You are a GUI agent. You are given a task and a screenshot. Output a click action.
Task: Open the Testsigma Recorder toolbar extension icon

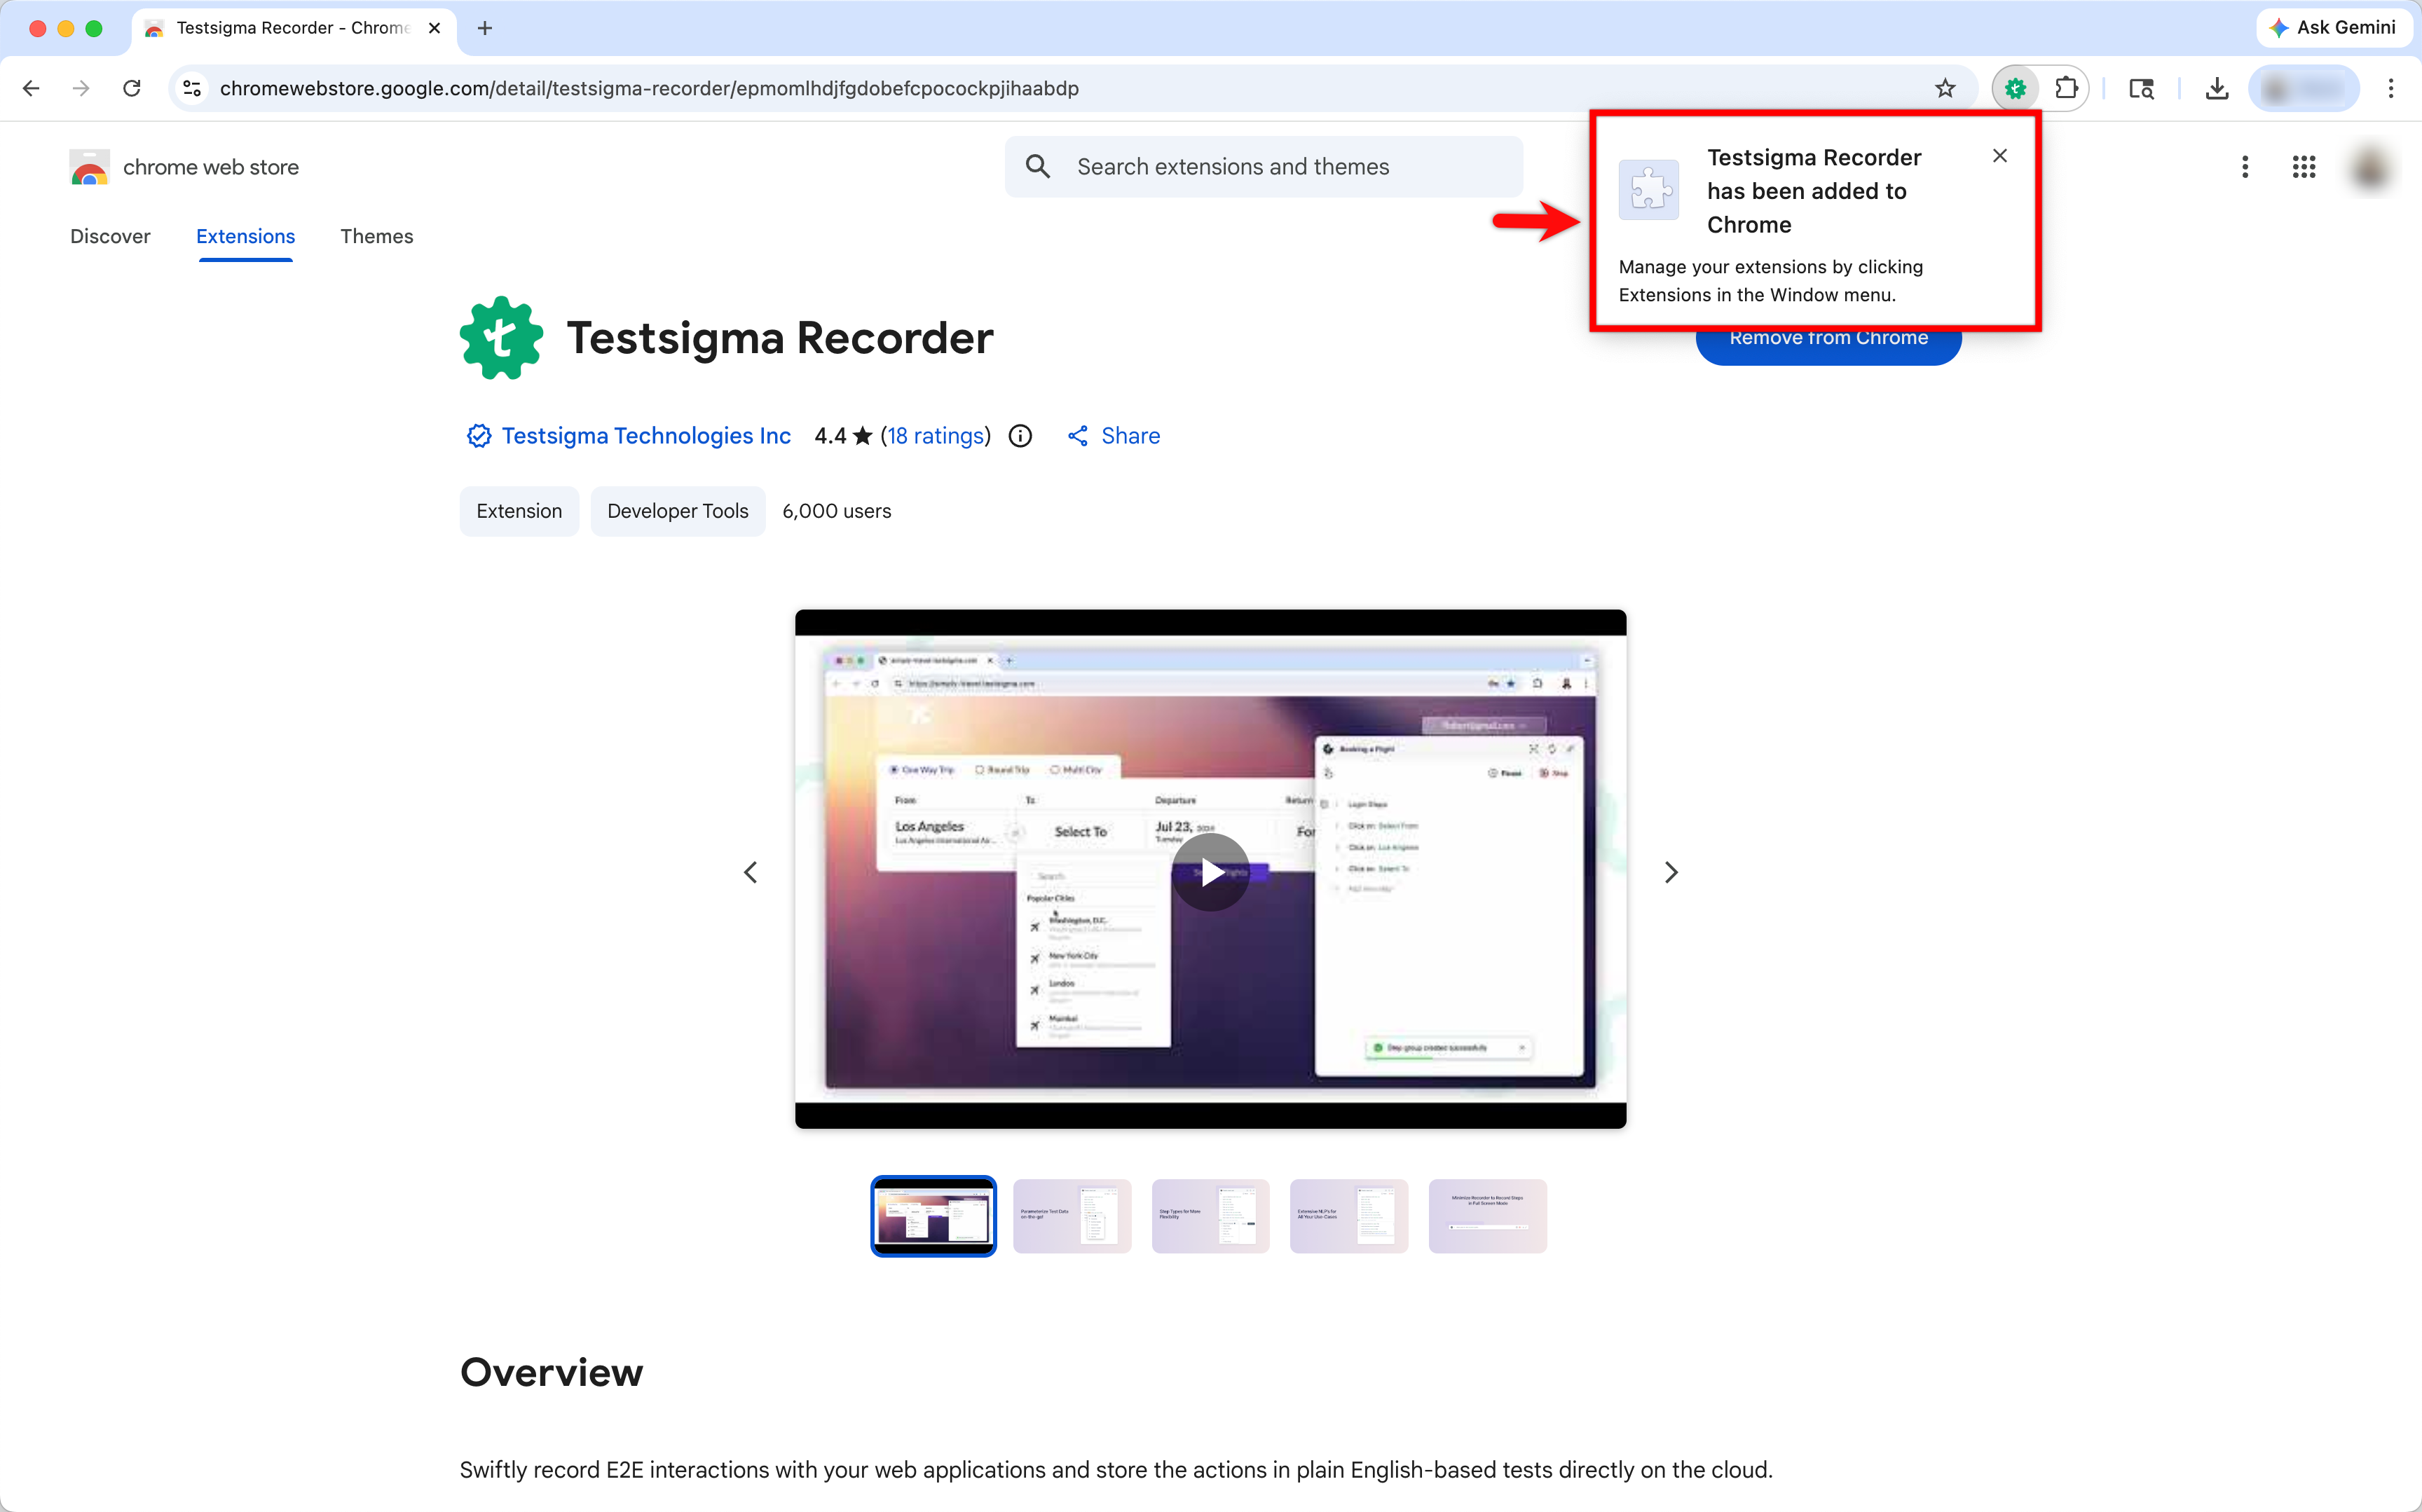[x=2015, y=88]
